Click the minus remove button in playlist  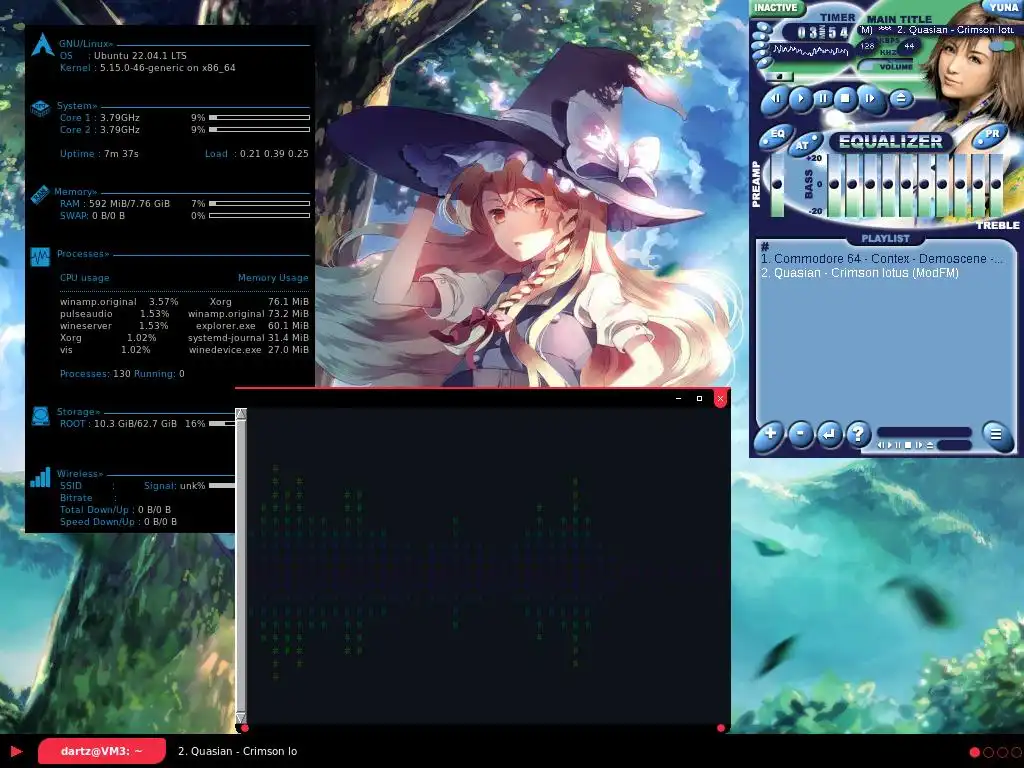pyautogui.click(x=801, y=434)
